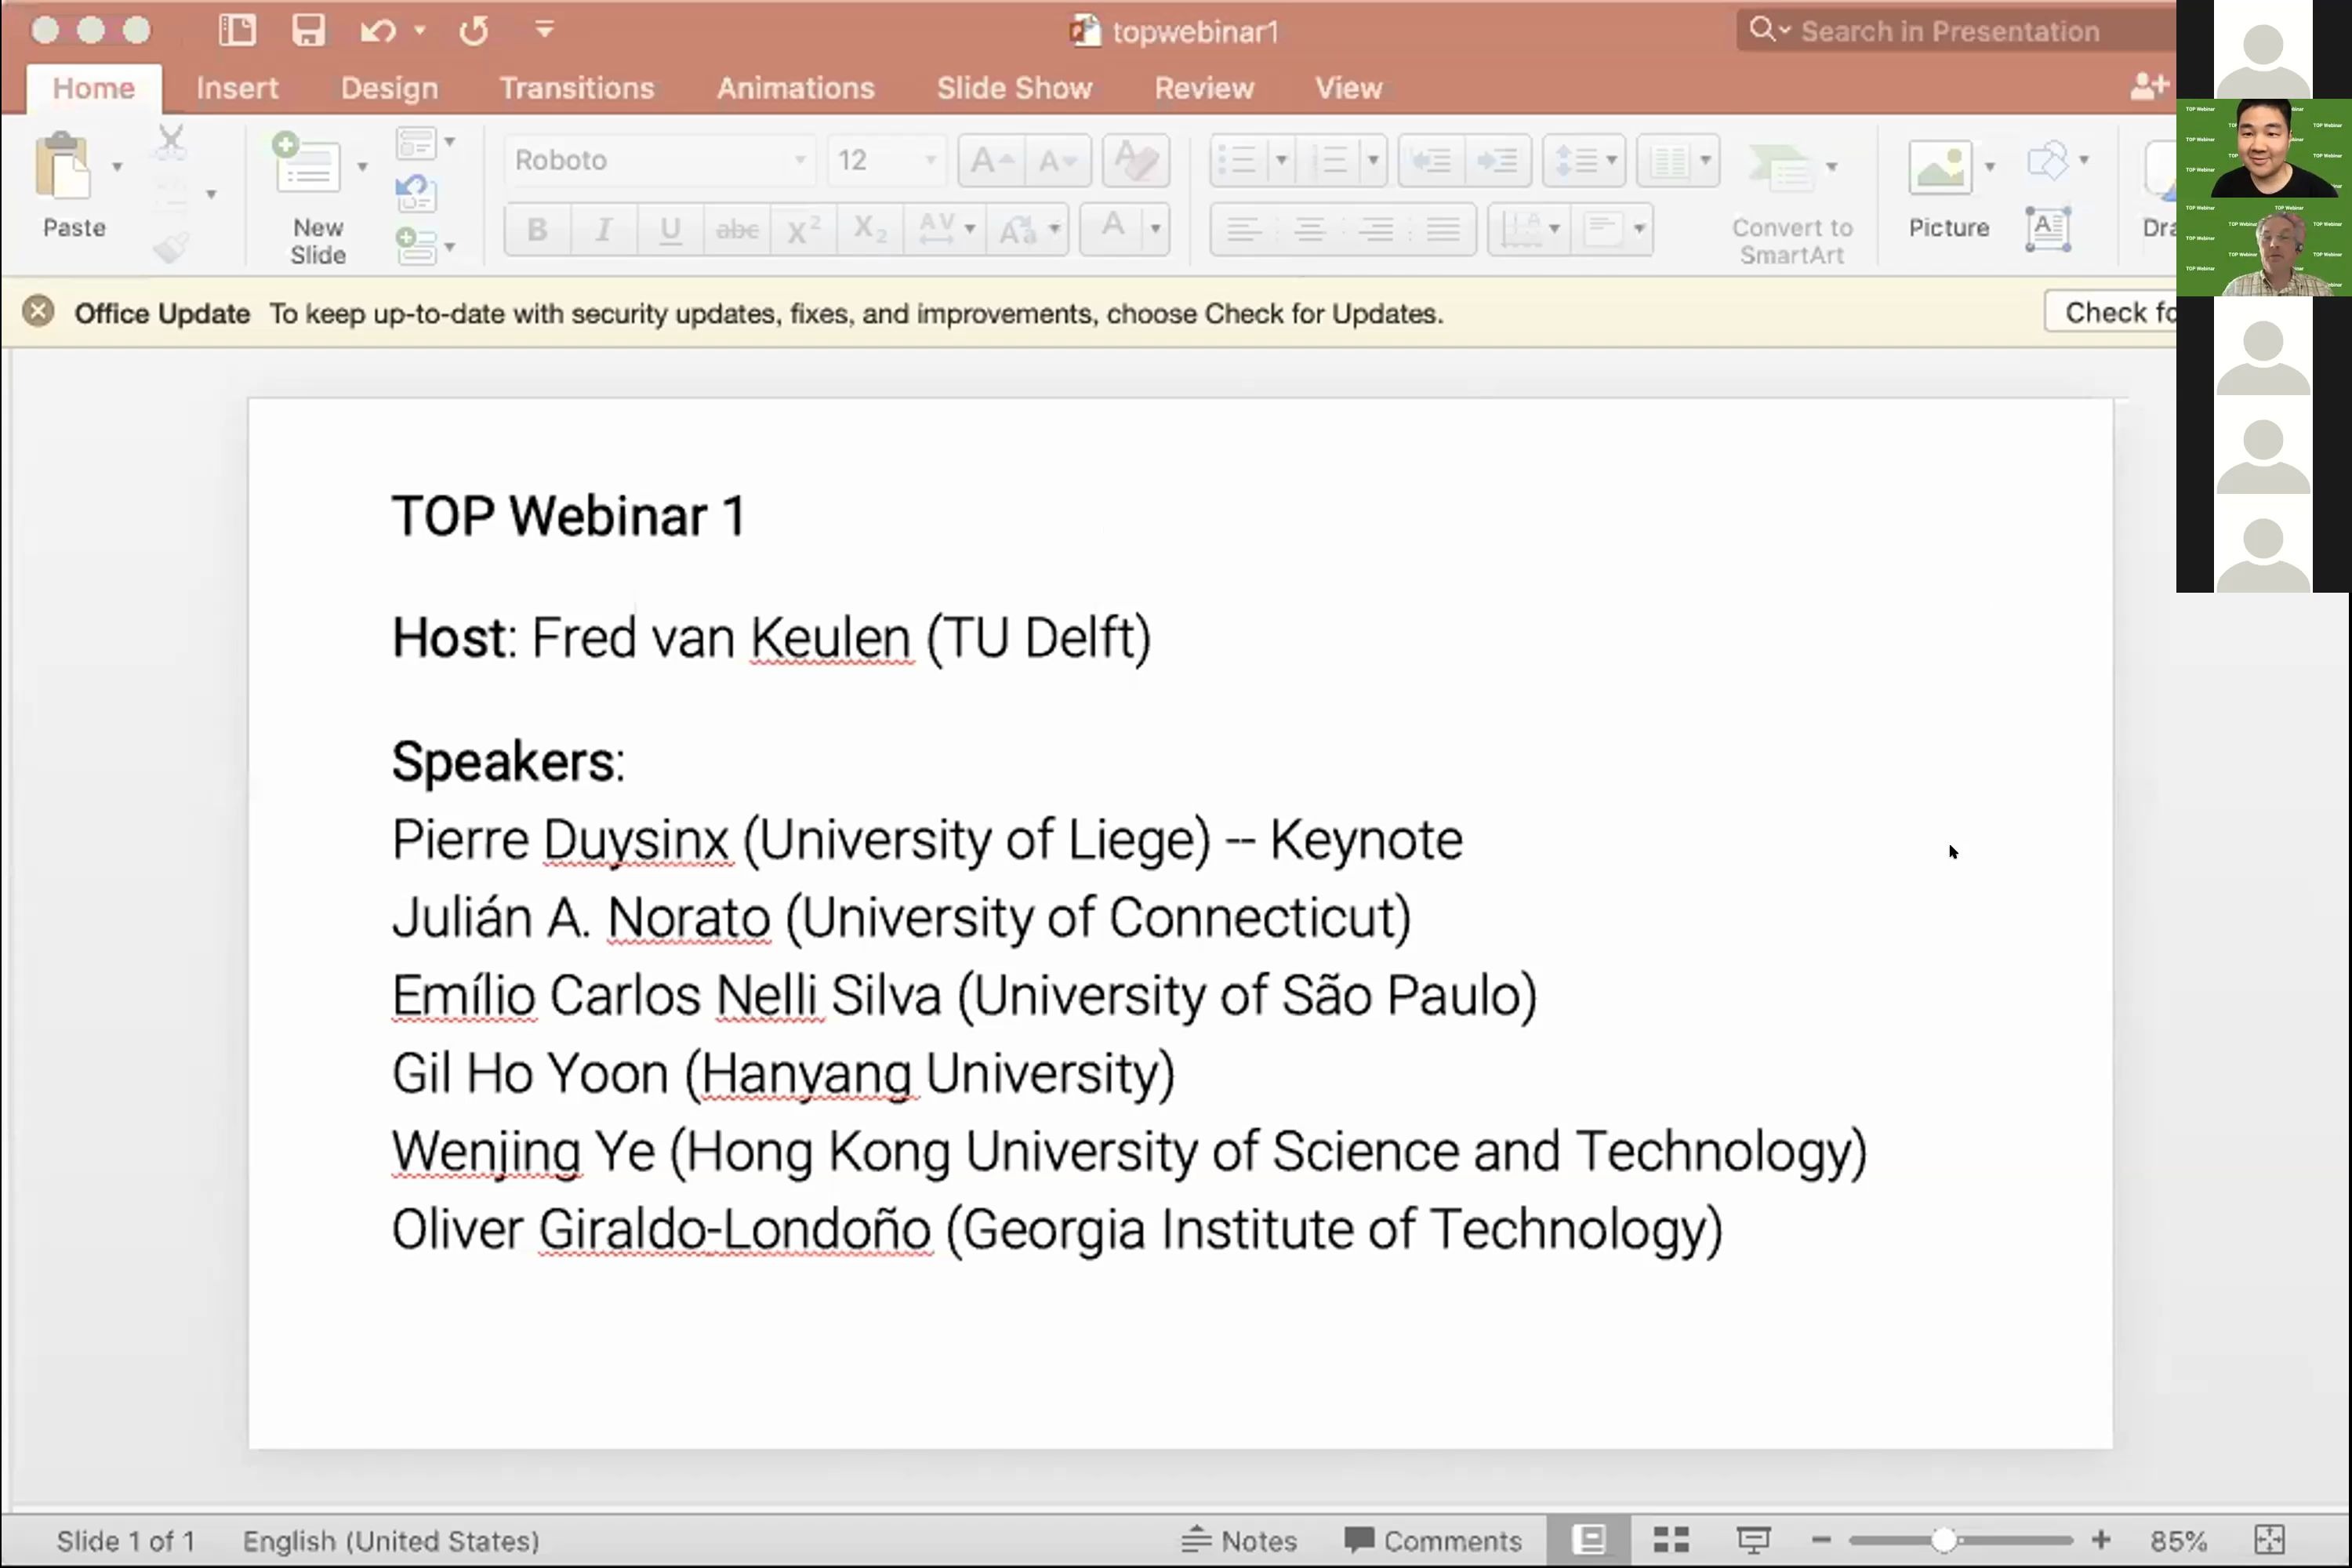Open font color dropdown arrow
Screen dimensions: 2352x1568
pyautogui.click(x=1155, y=230)
